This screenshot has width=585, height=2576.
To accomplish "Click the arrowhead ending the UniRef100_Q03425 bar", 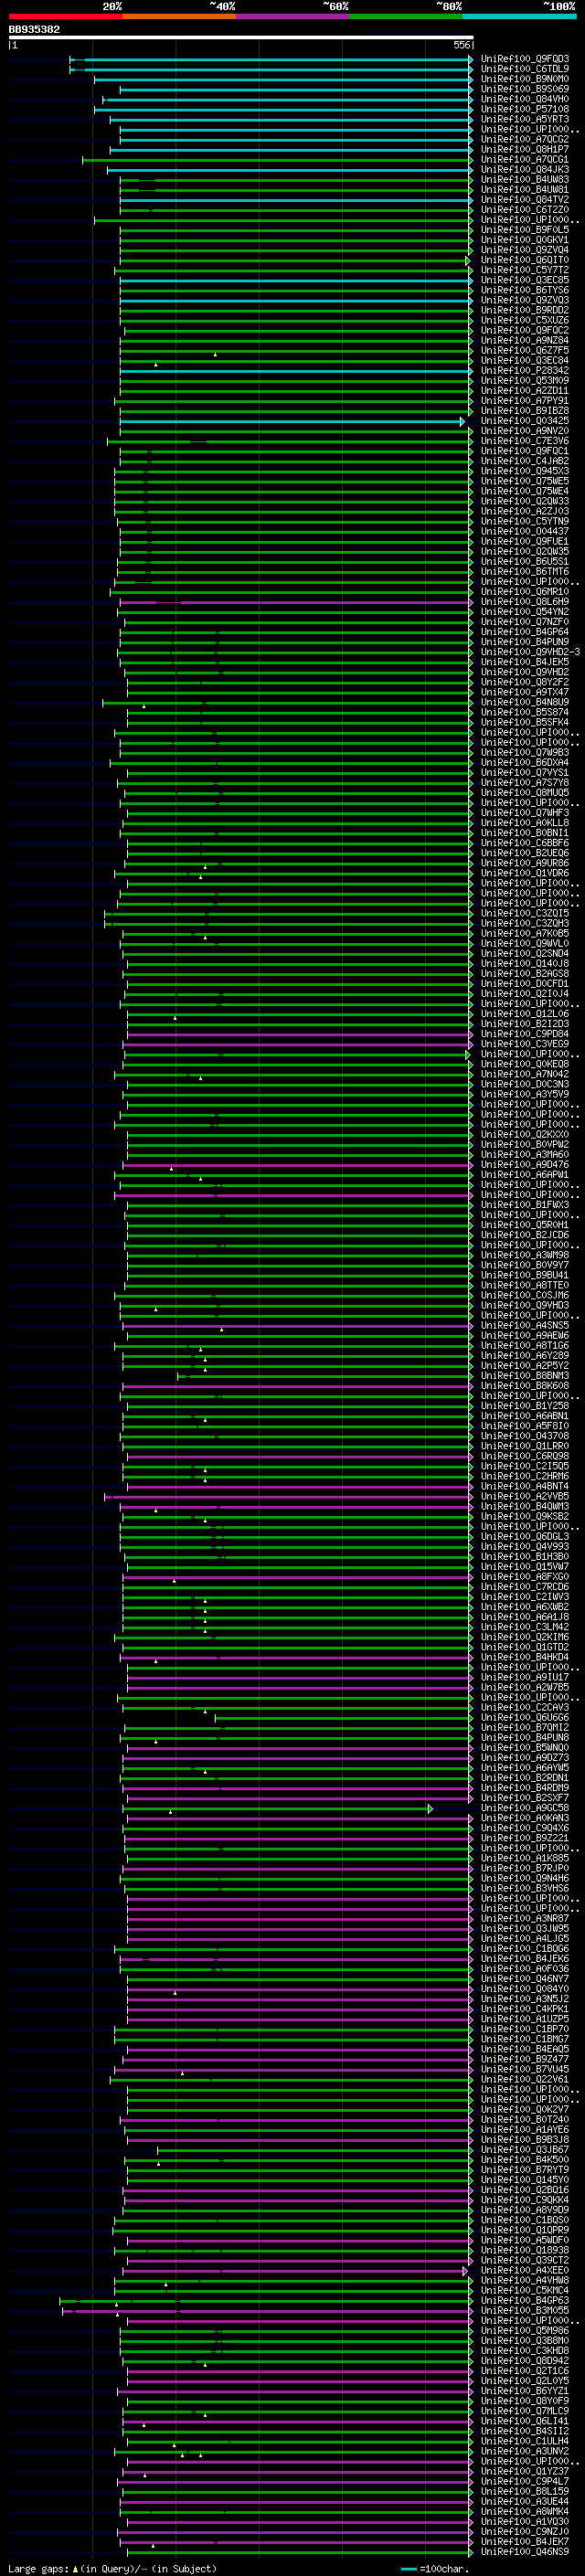I will click(463, 422).
